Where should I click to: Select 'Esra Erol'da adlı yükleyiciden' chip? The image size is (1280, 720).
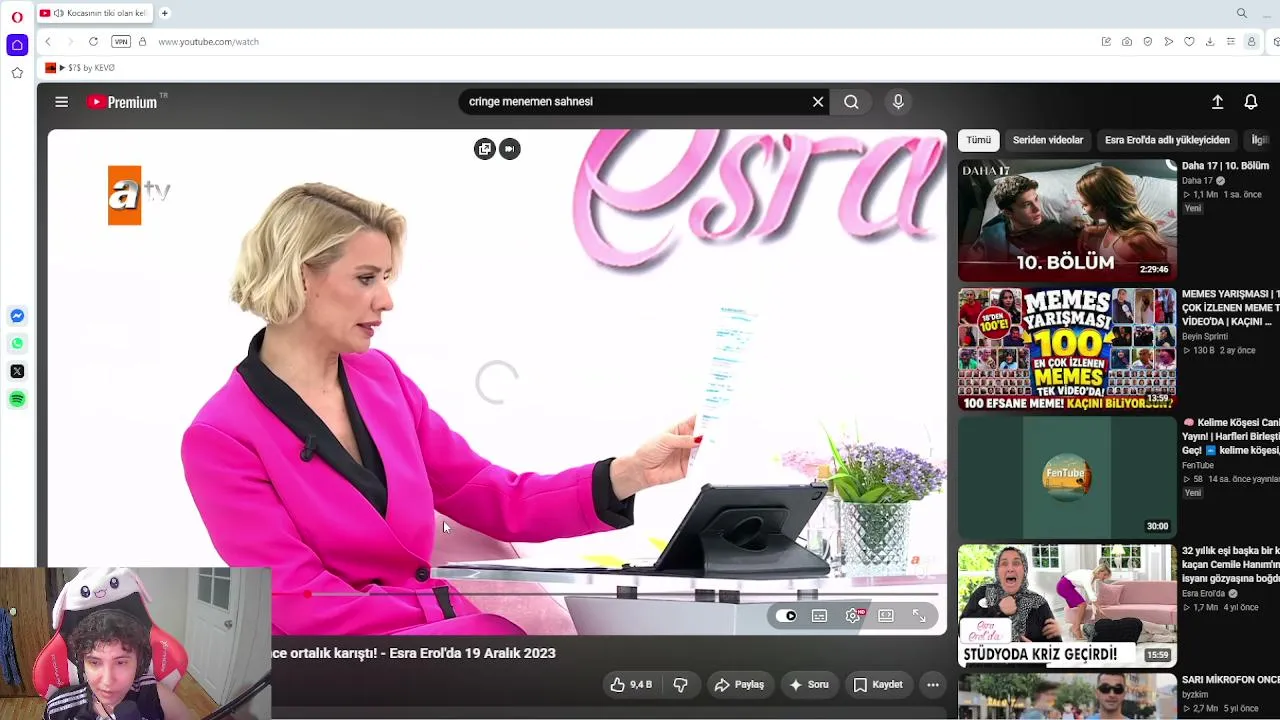[1167, 140]
